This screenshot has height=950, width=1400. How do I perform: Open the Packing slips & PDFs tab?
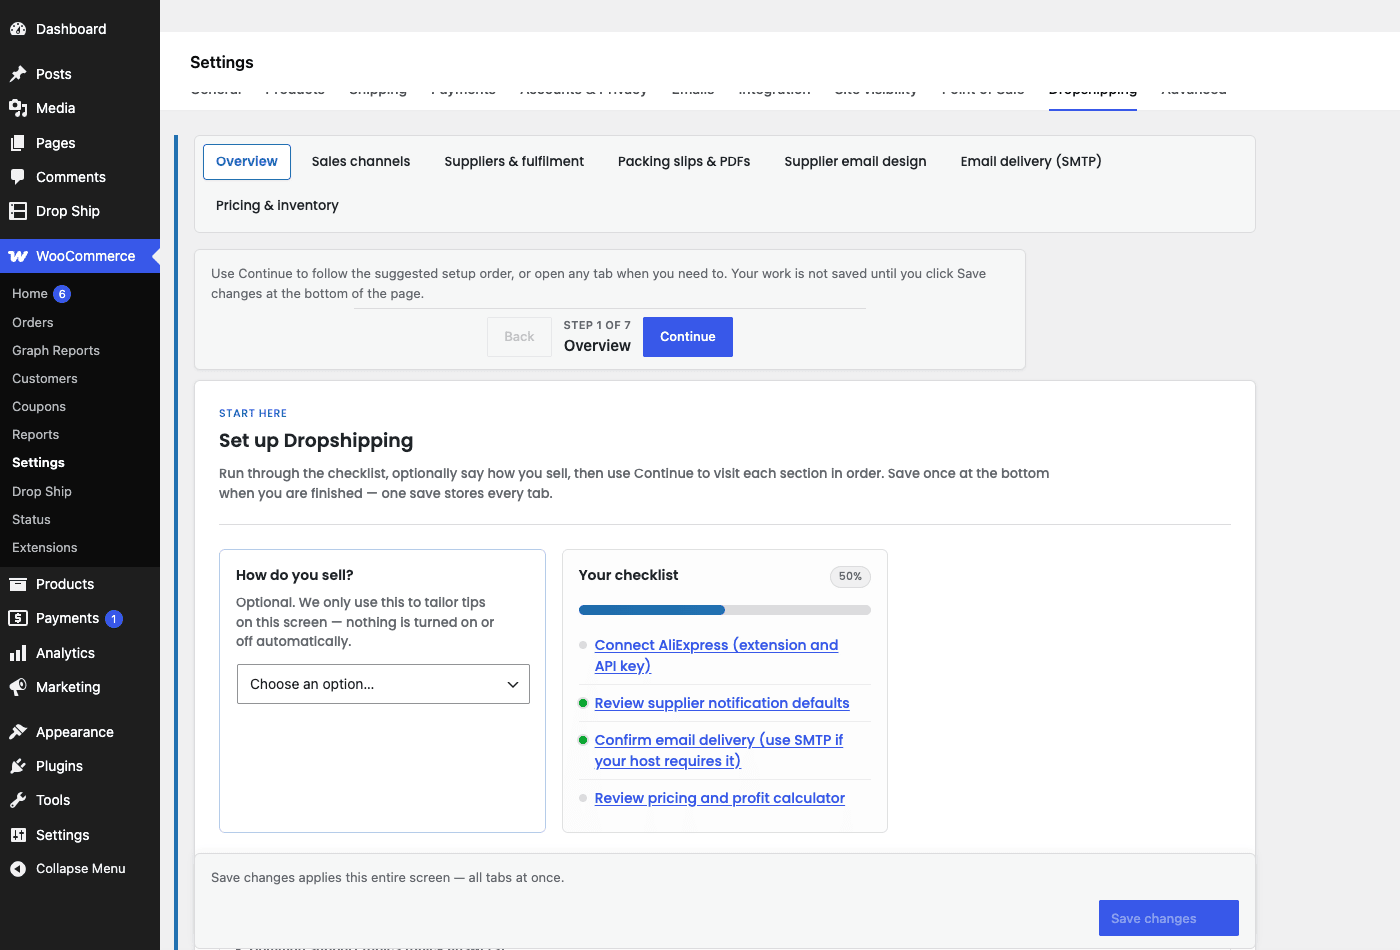684,162
